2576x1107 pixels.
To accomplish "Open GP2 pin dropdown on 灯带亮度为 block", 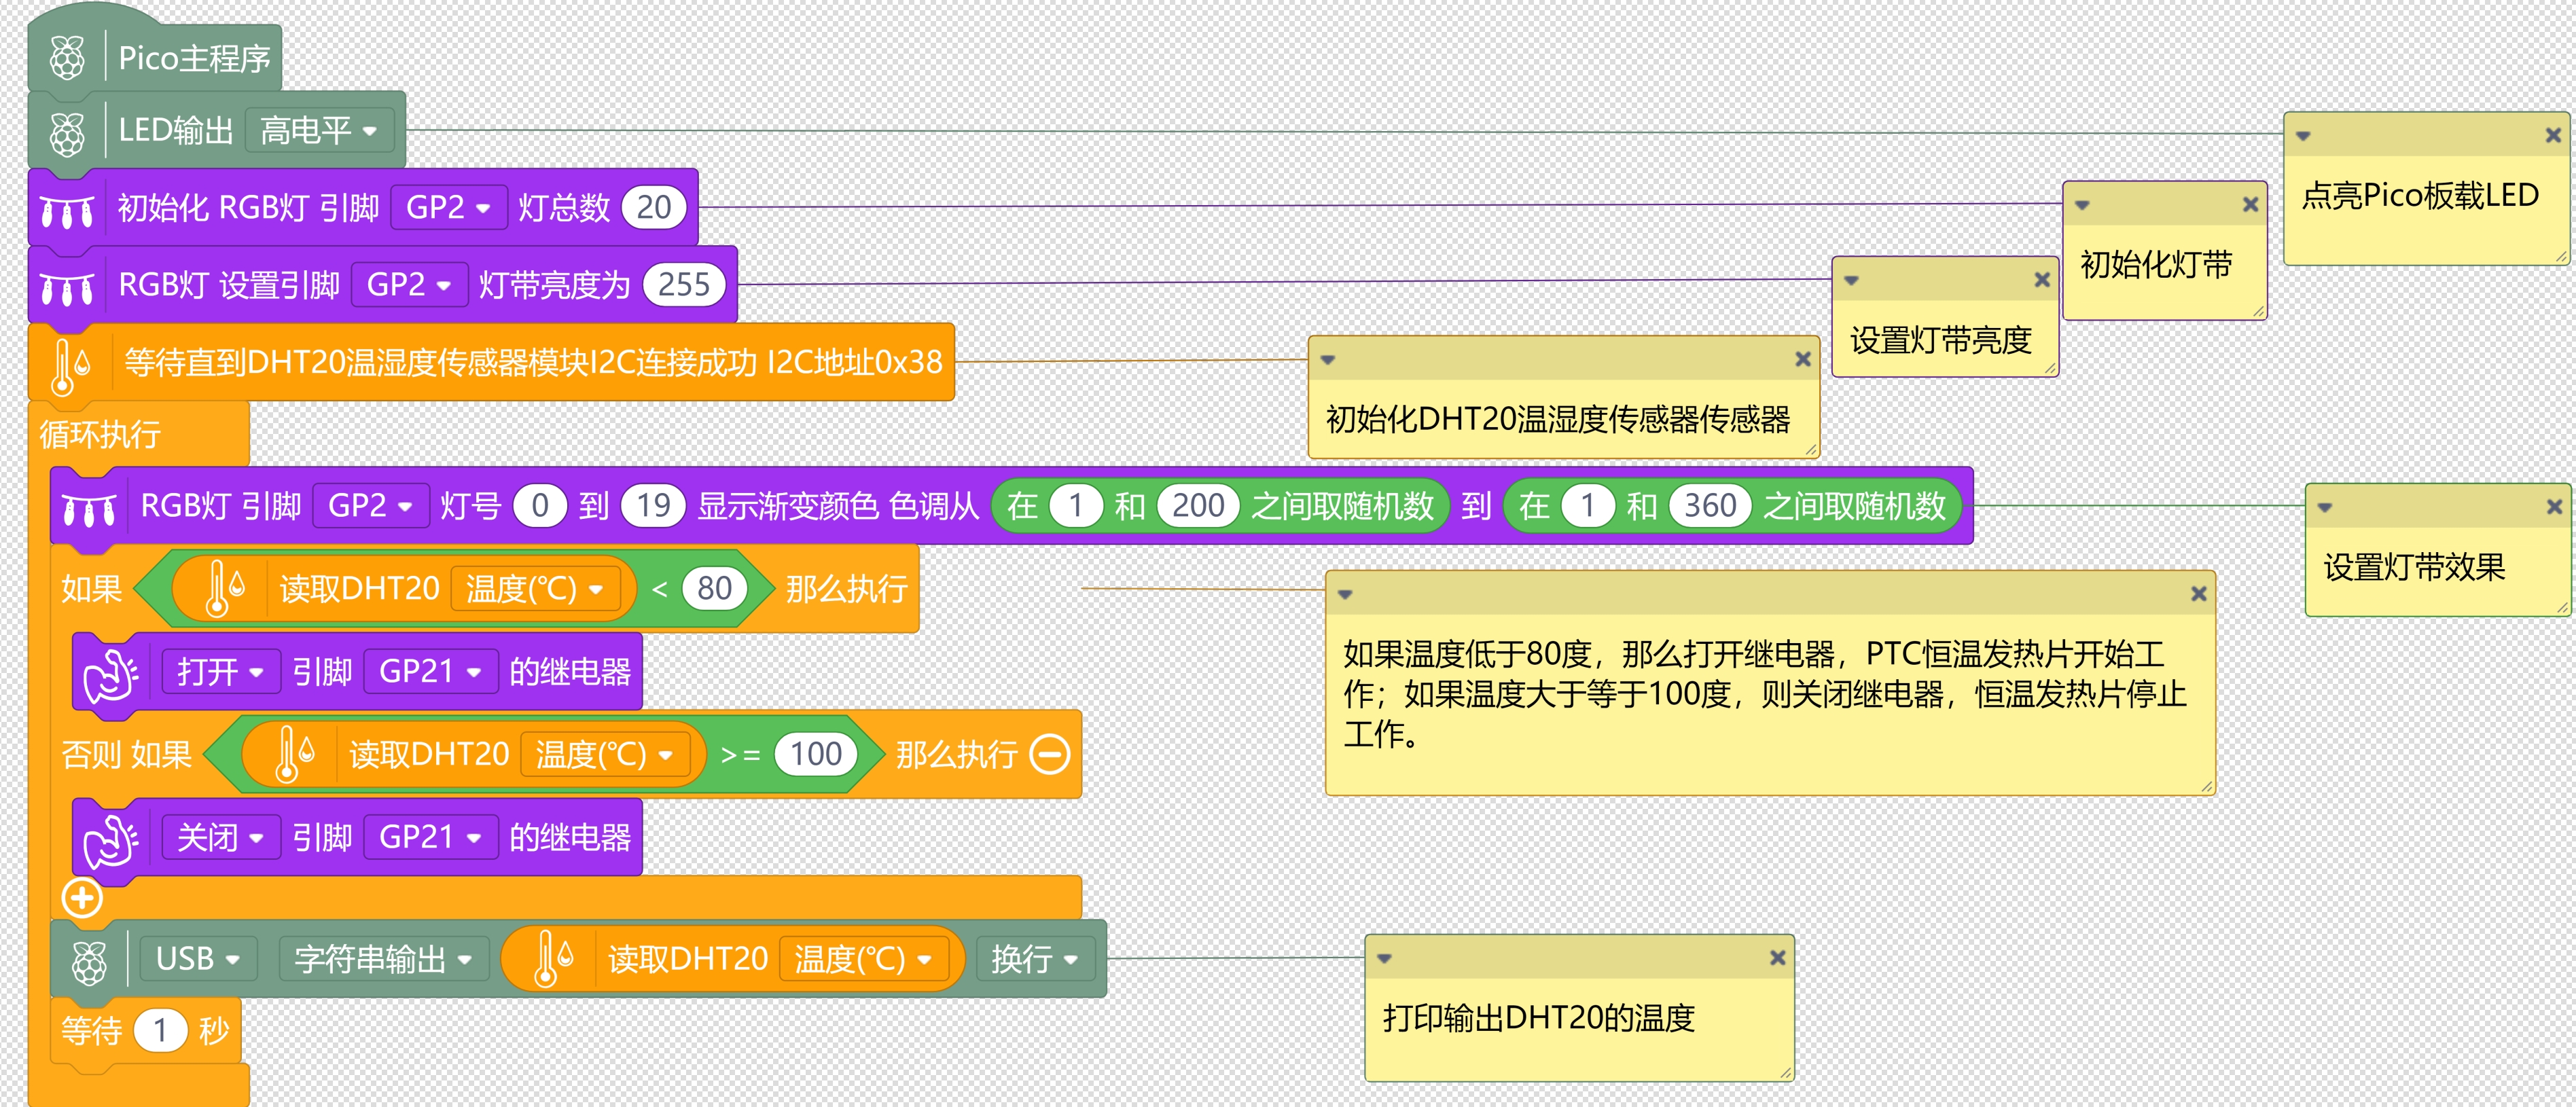I will 409,285.
